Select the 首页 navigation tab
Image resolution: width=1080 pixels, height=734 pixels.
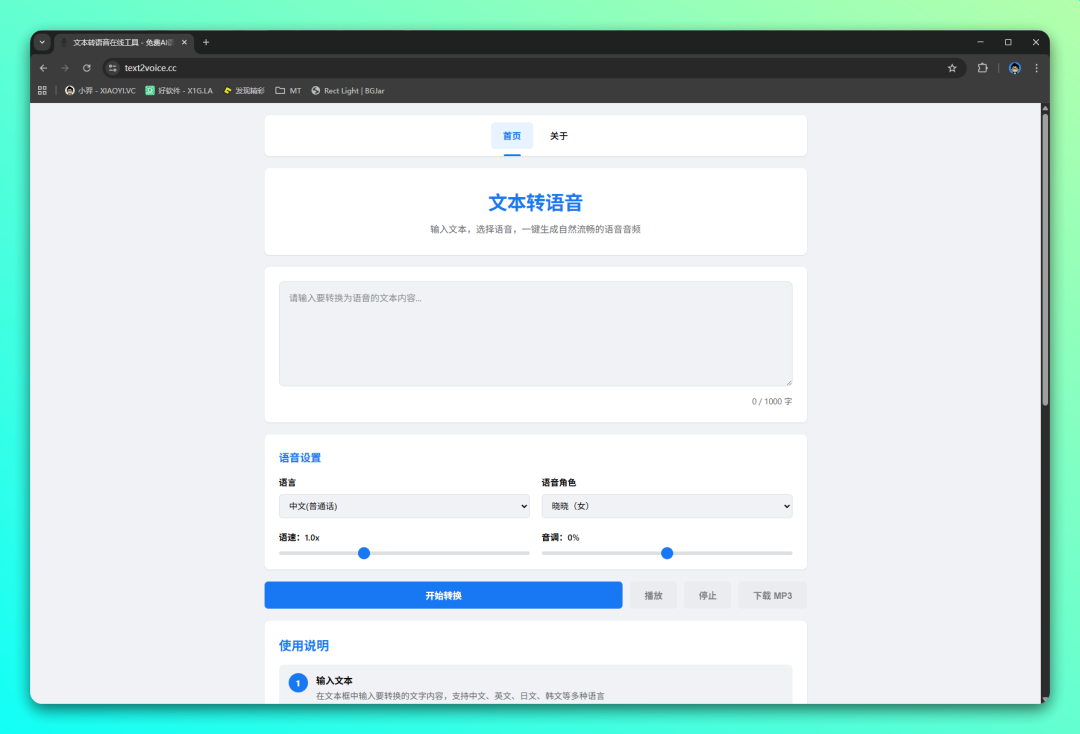click(512, 136)
